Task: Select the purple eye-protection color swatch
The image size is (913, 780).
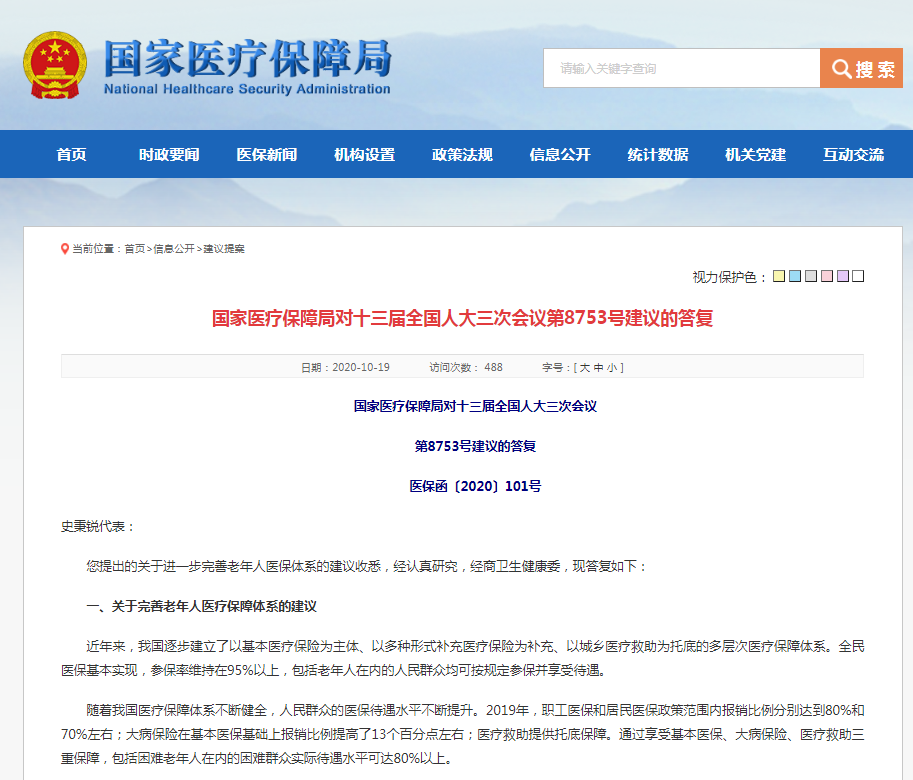Action: pos(842,276)
